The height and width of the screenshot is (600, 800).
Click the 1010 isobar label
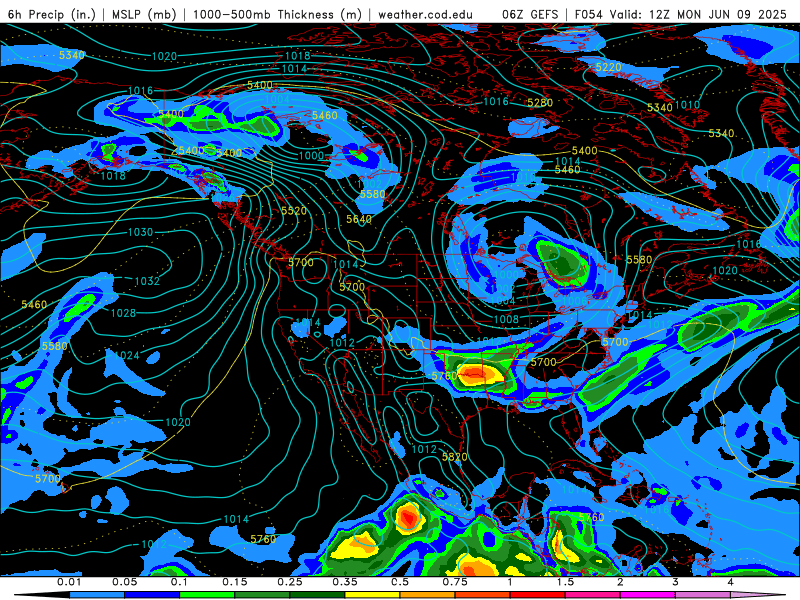tap(687, 105)
